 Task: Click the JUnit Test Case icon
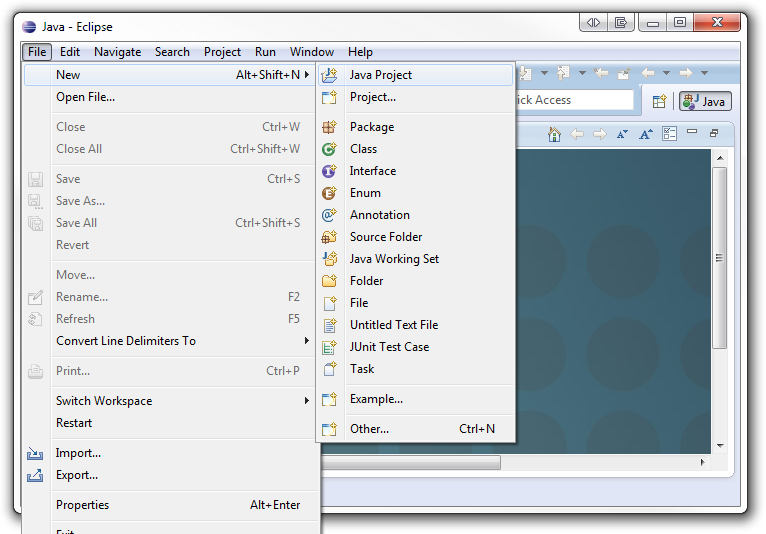pos(329,347)
